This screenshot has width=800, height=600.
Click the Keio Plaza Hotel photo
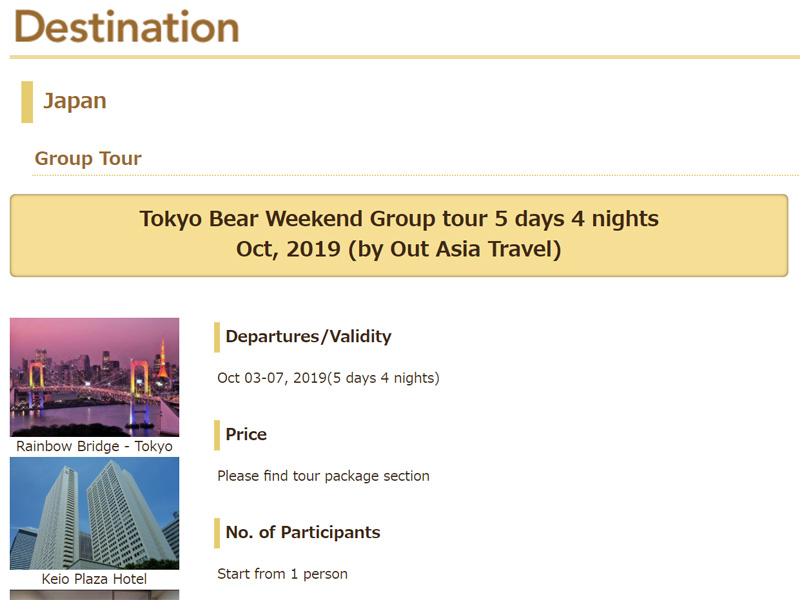94,513
